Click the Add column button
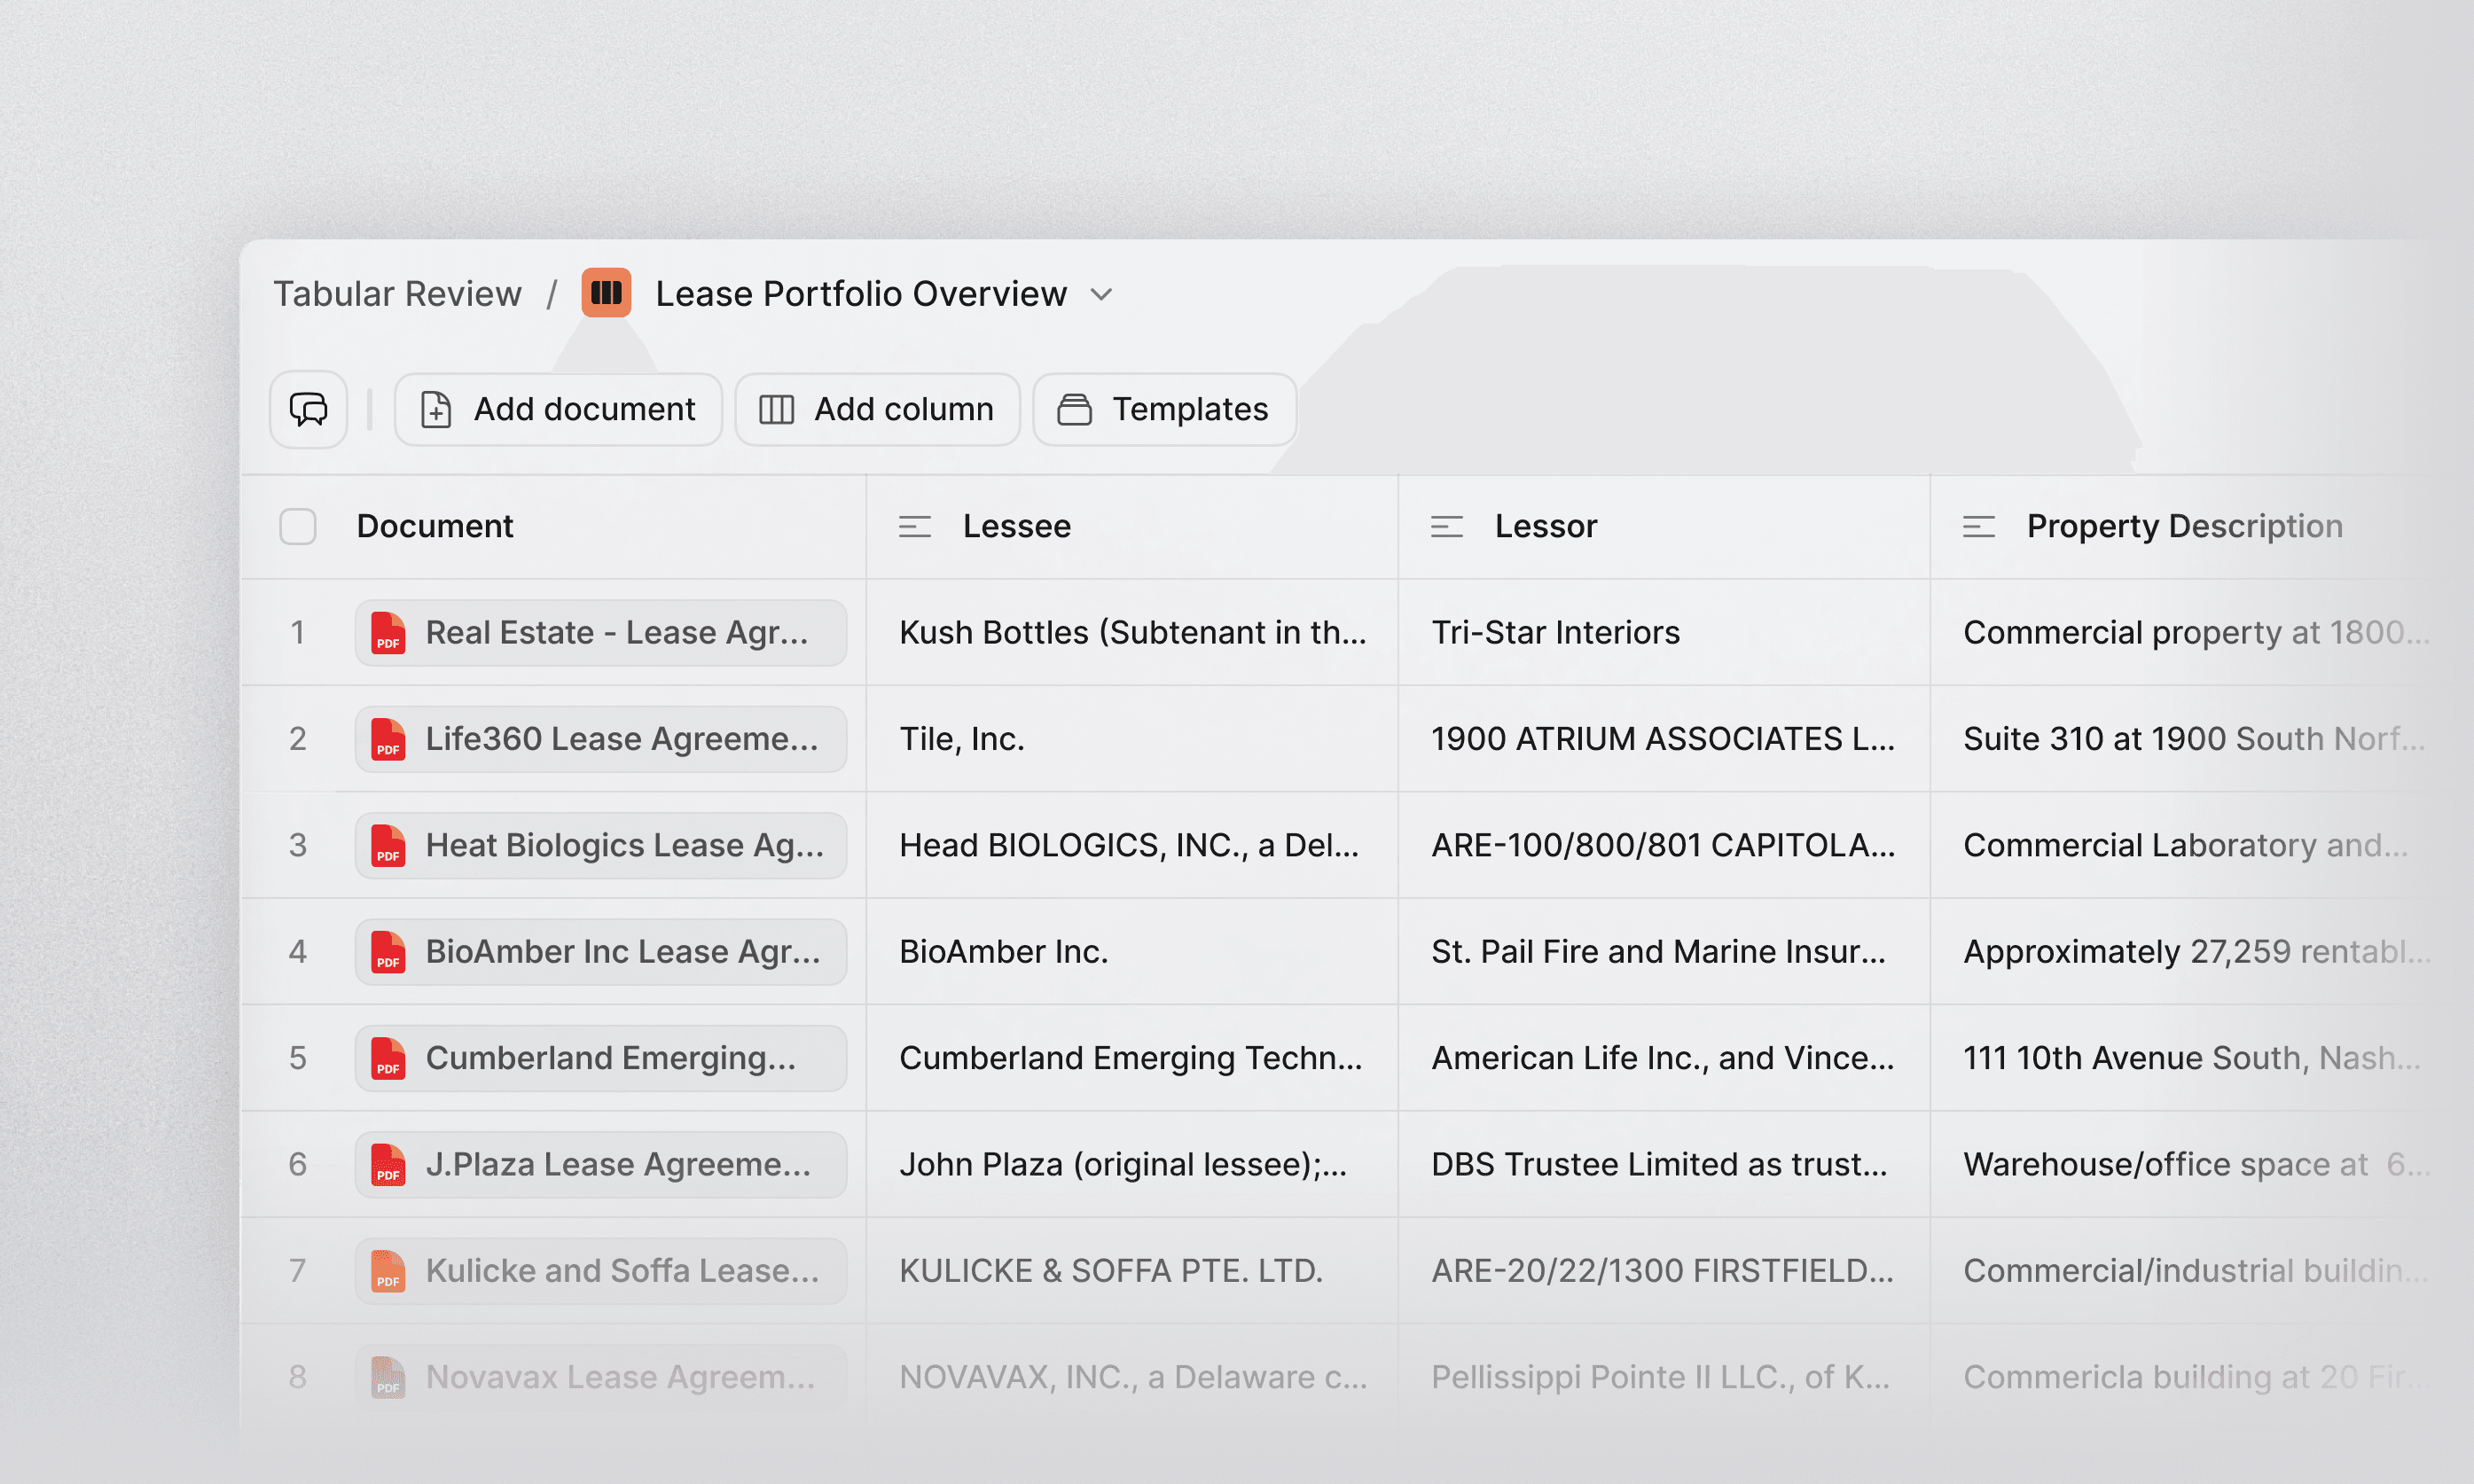 tap(877, 409)
